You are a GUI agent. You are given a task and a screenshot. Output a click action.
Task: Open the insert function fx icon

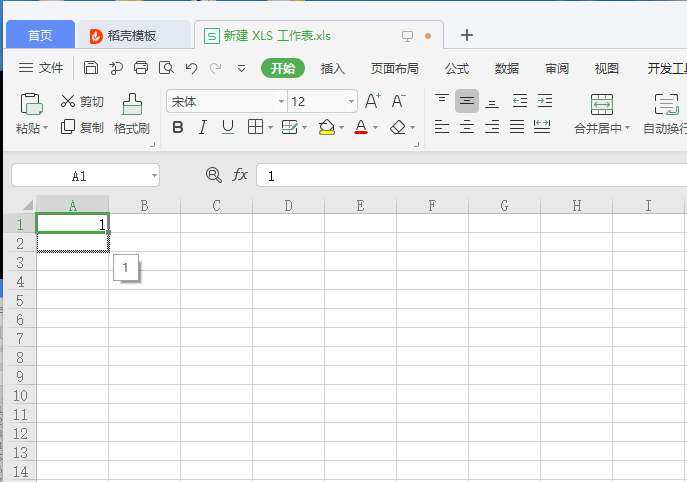[240, 175]
